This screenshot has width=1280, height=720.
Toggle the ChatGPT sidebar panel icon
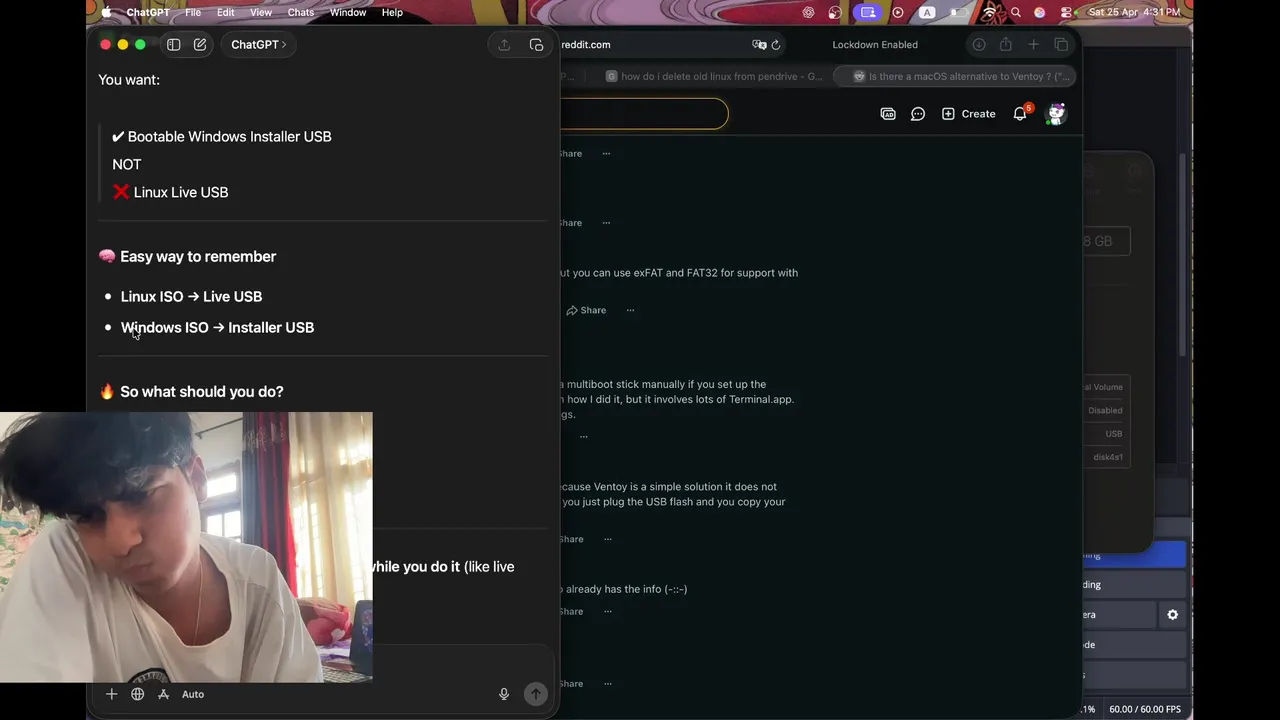tap(174, 44)
